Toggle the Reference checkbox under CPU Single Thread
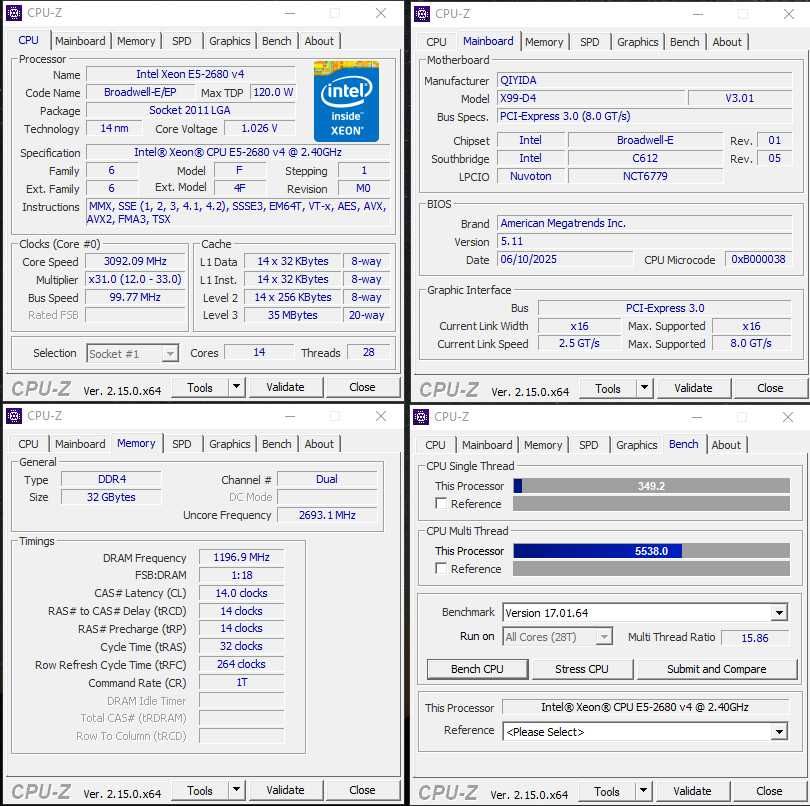810x806 pixels. coord(441,503)
